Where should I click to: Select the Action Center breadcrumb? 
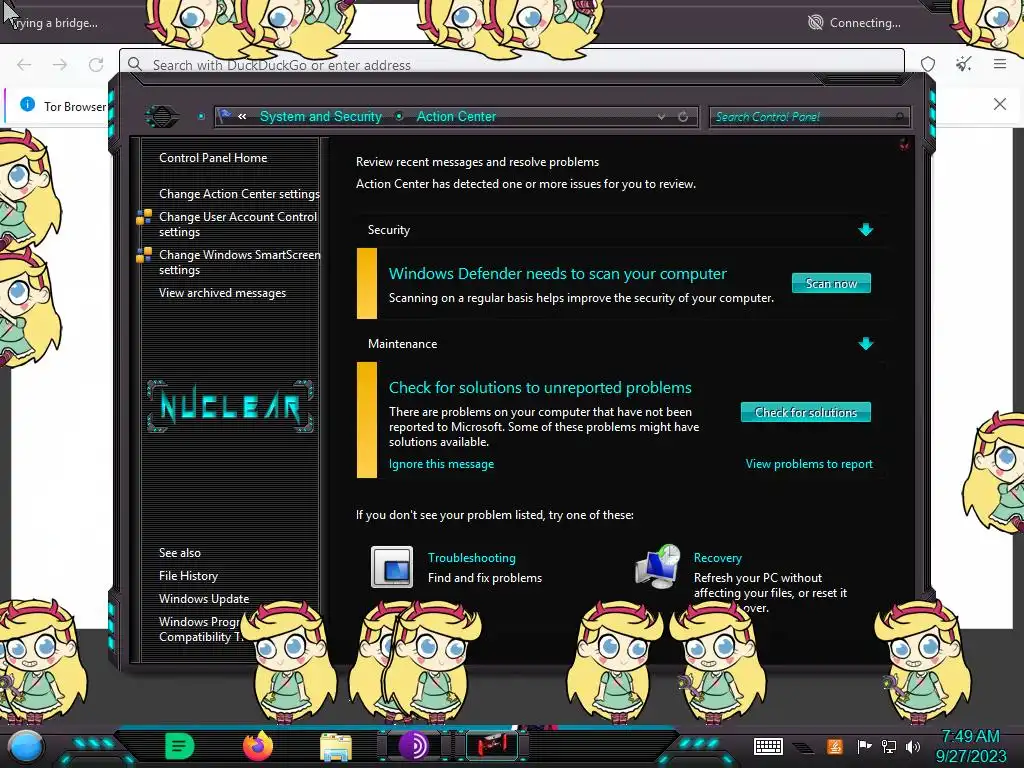click(x=456, y=116)
